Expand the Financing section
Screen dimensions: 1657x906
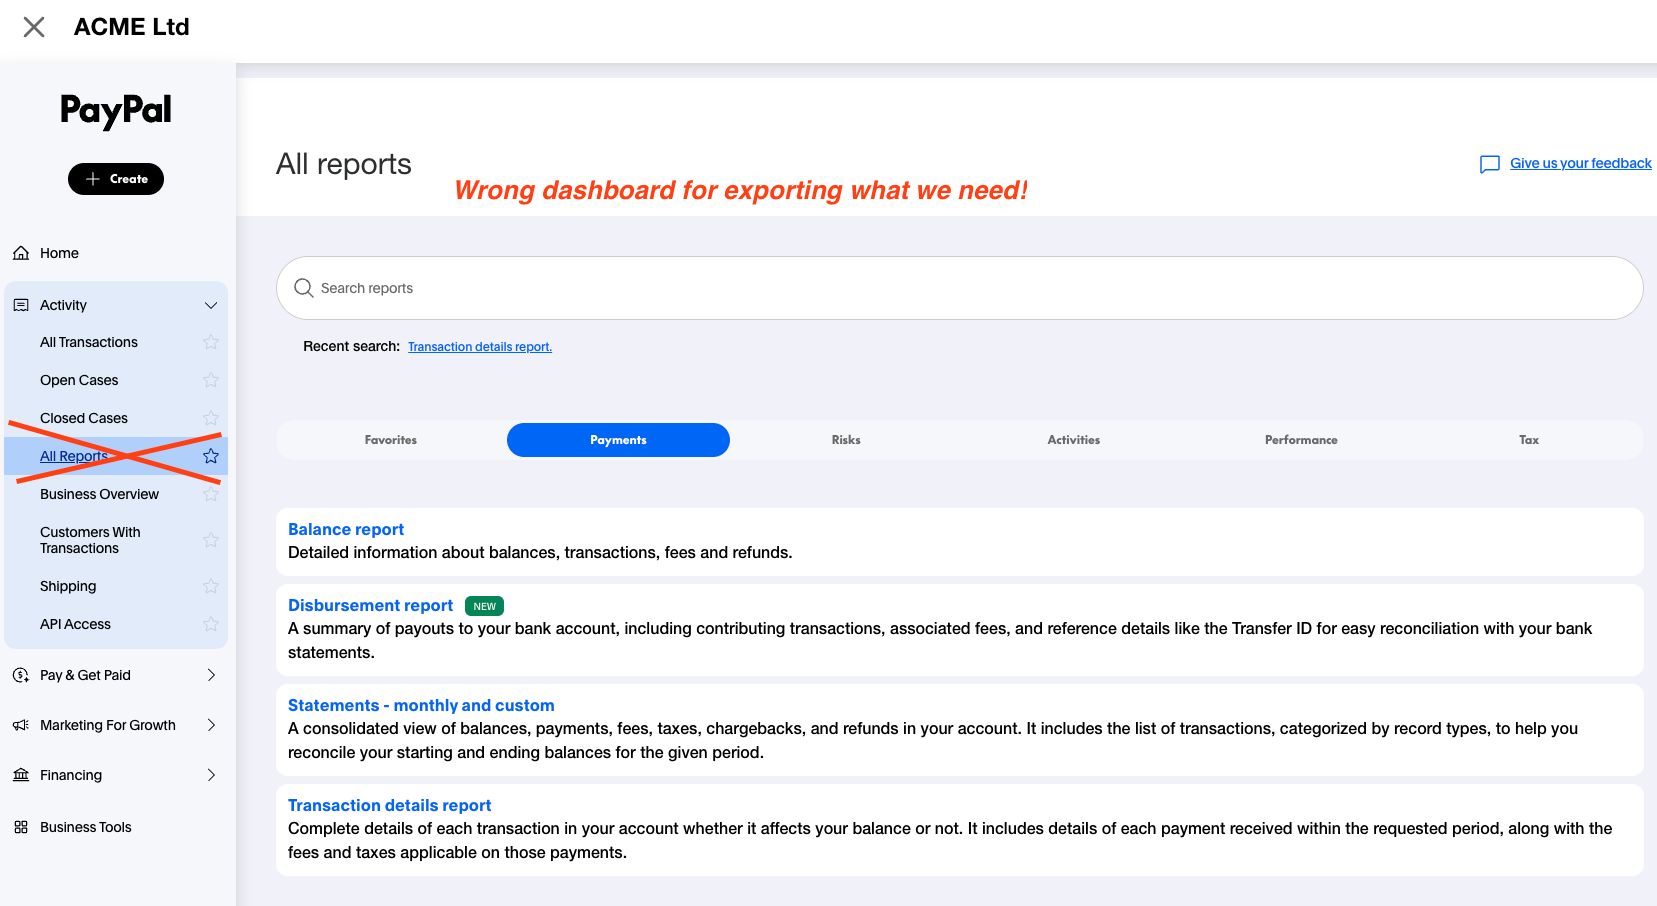pos(211,775)
